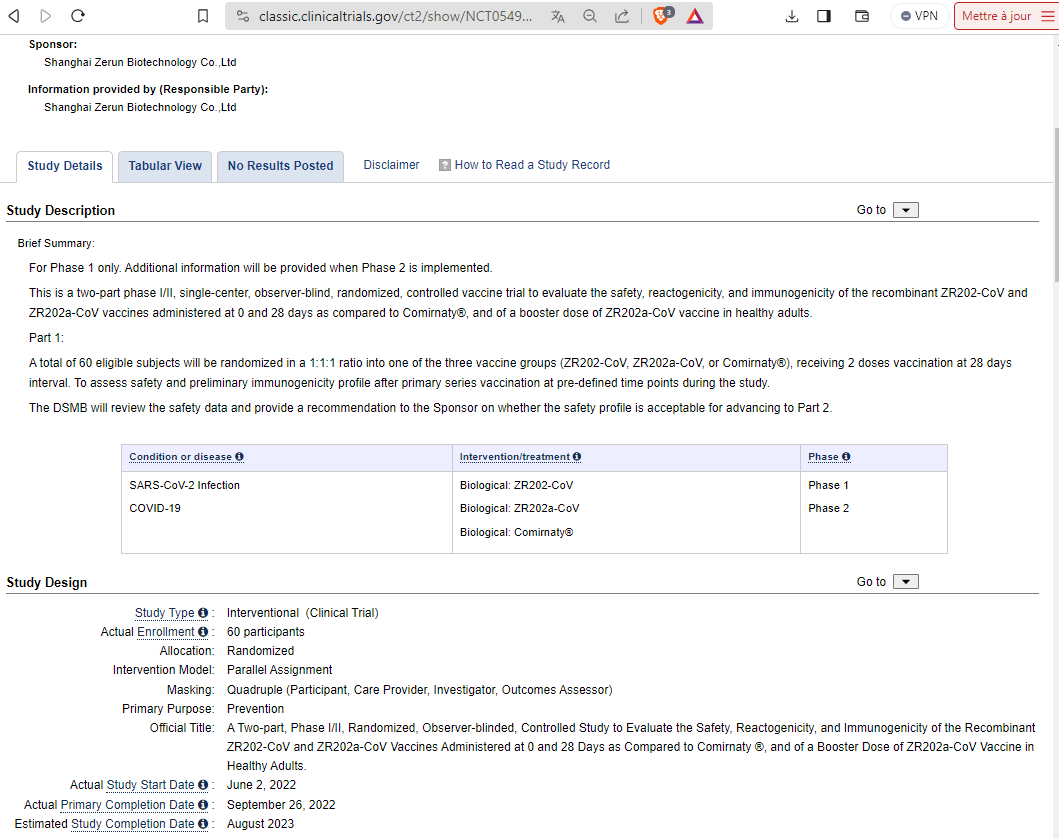Switch to the Tabular View tab
The image size is (1059, 839).
[165, 166]
